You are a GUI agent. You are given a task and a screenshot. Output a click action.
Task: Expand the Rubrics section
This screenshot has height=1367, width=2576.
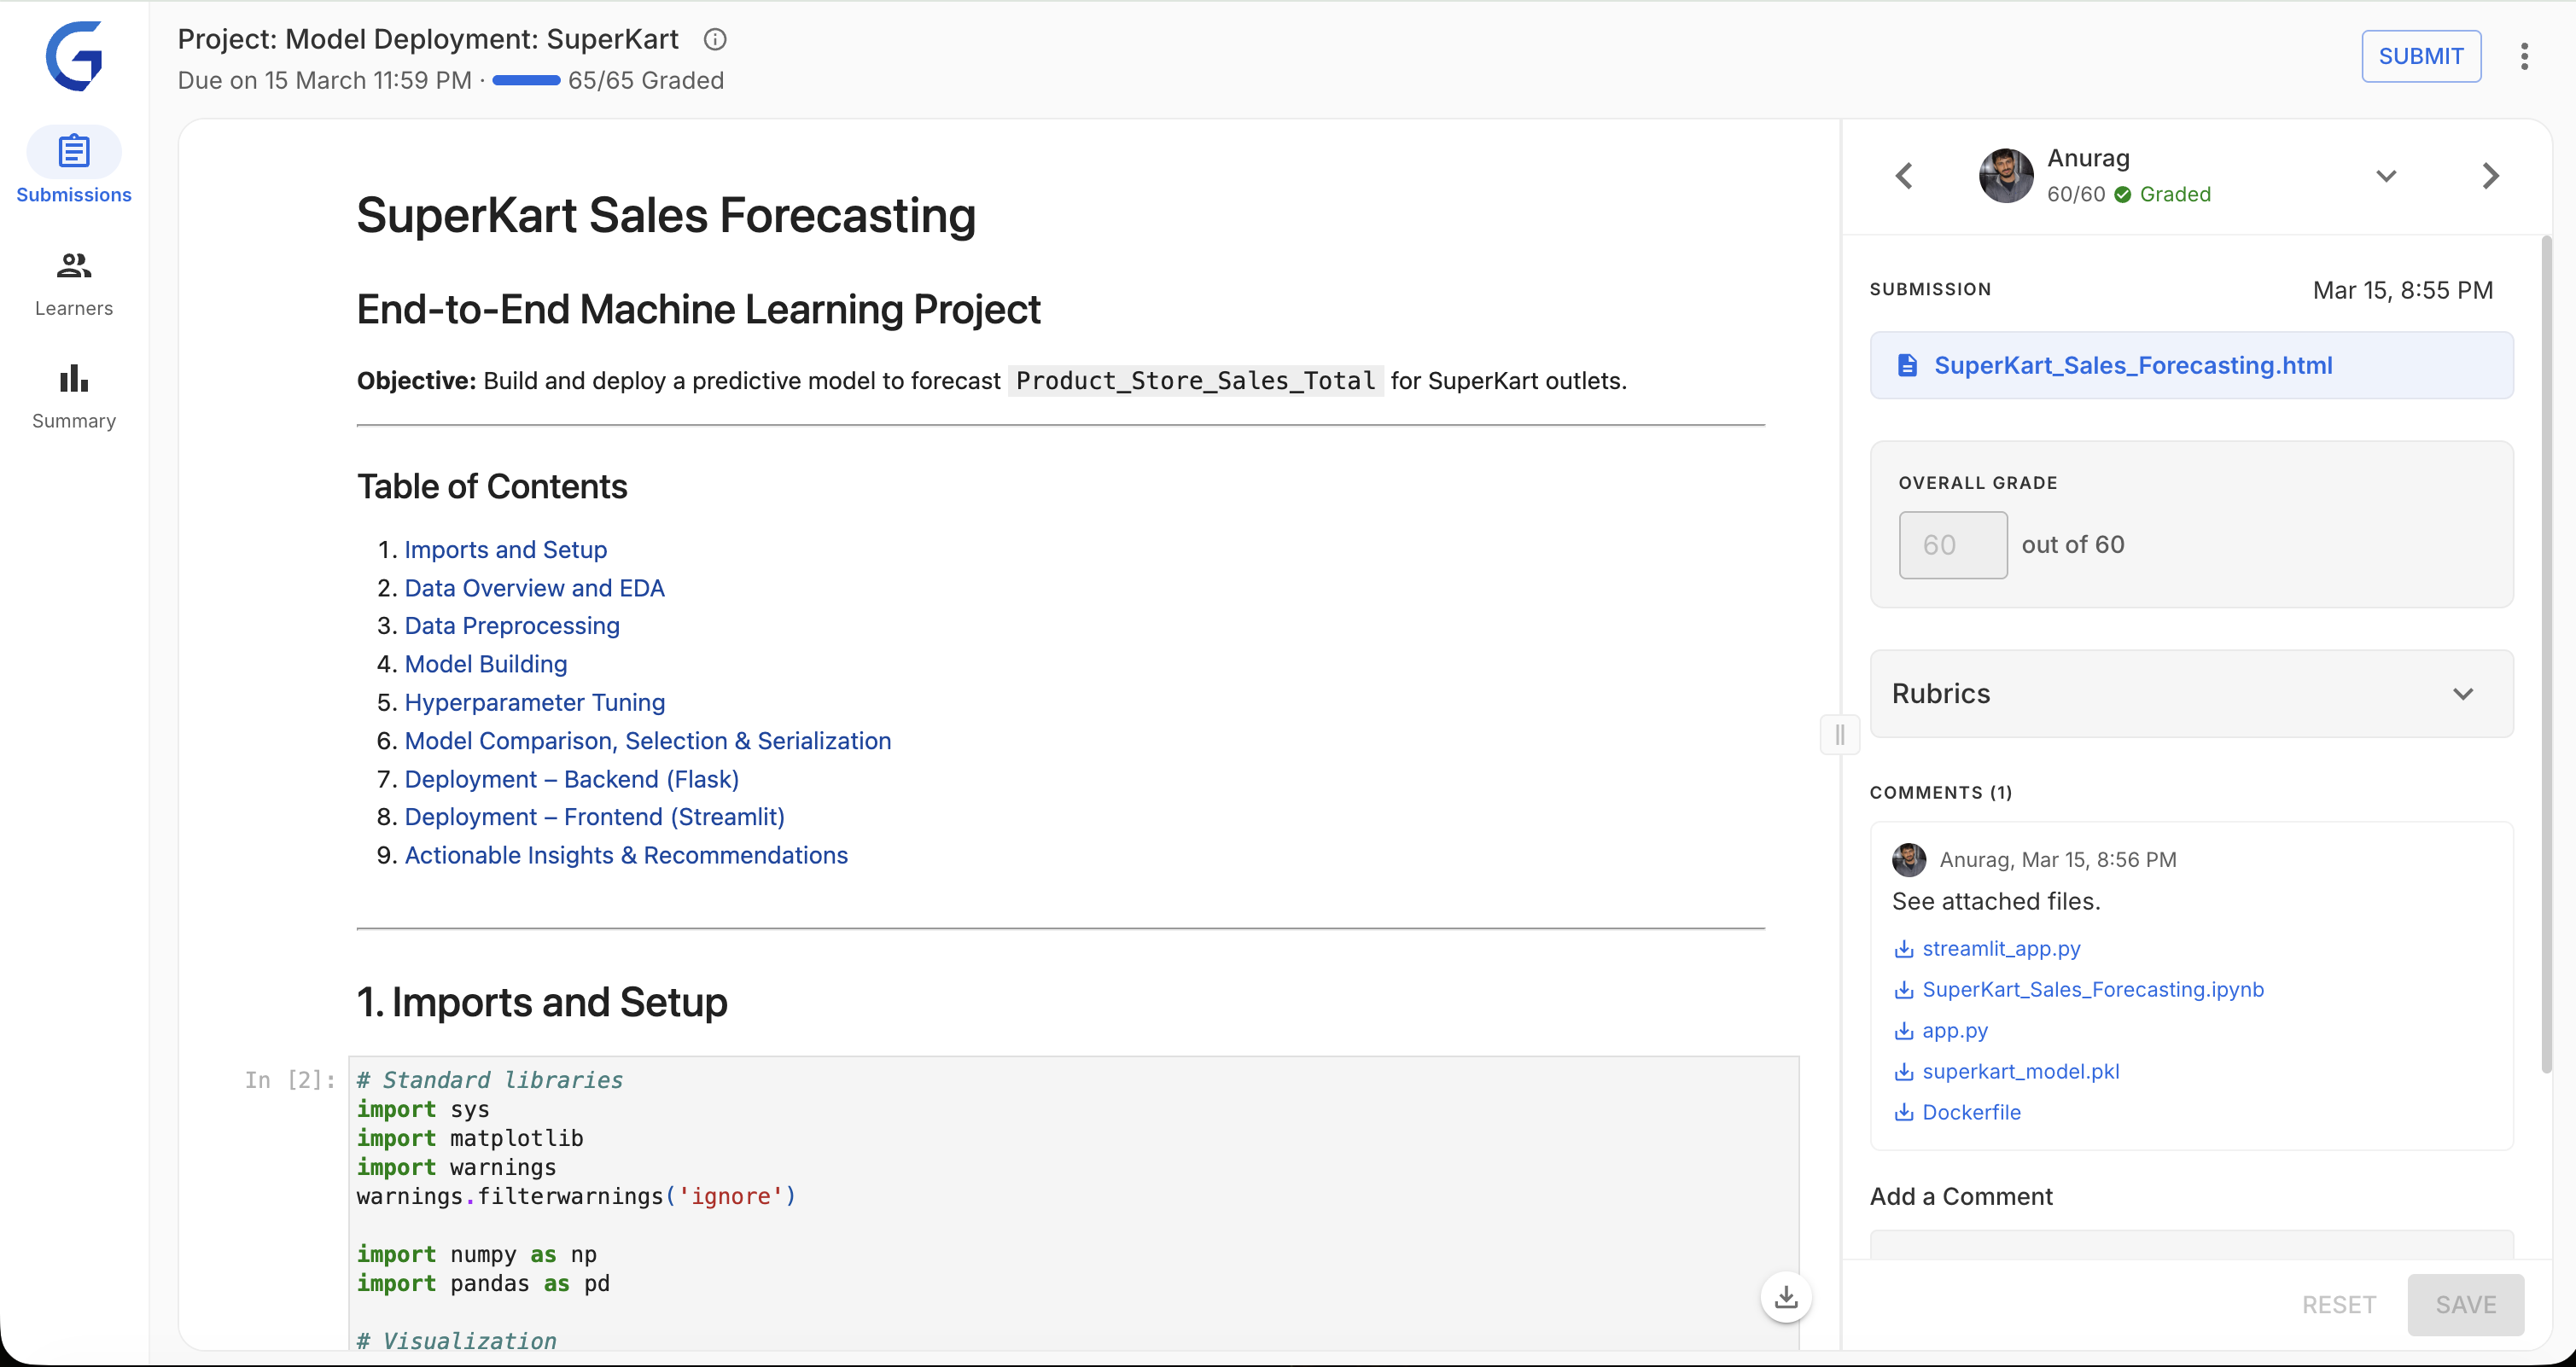[x=2191, y=694]
